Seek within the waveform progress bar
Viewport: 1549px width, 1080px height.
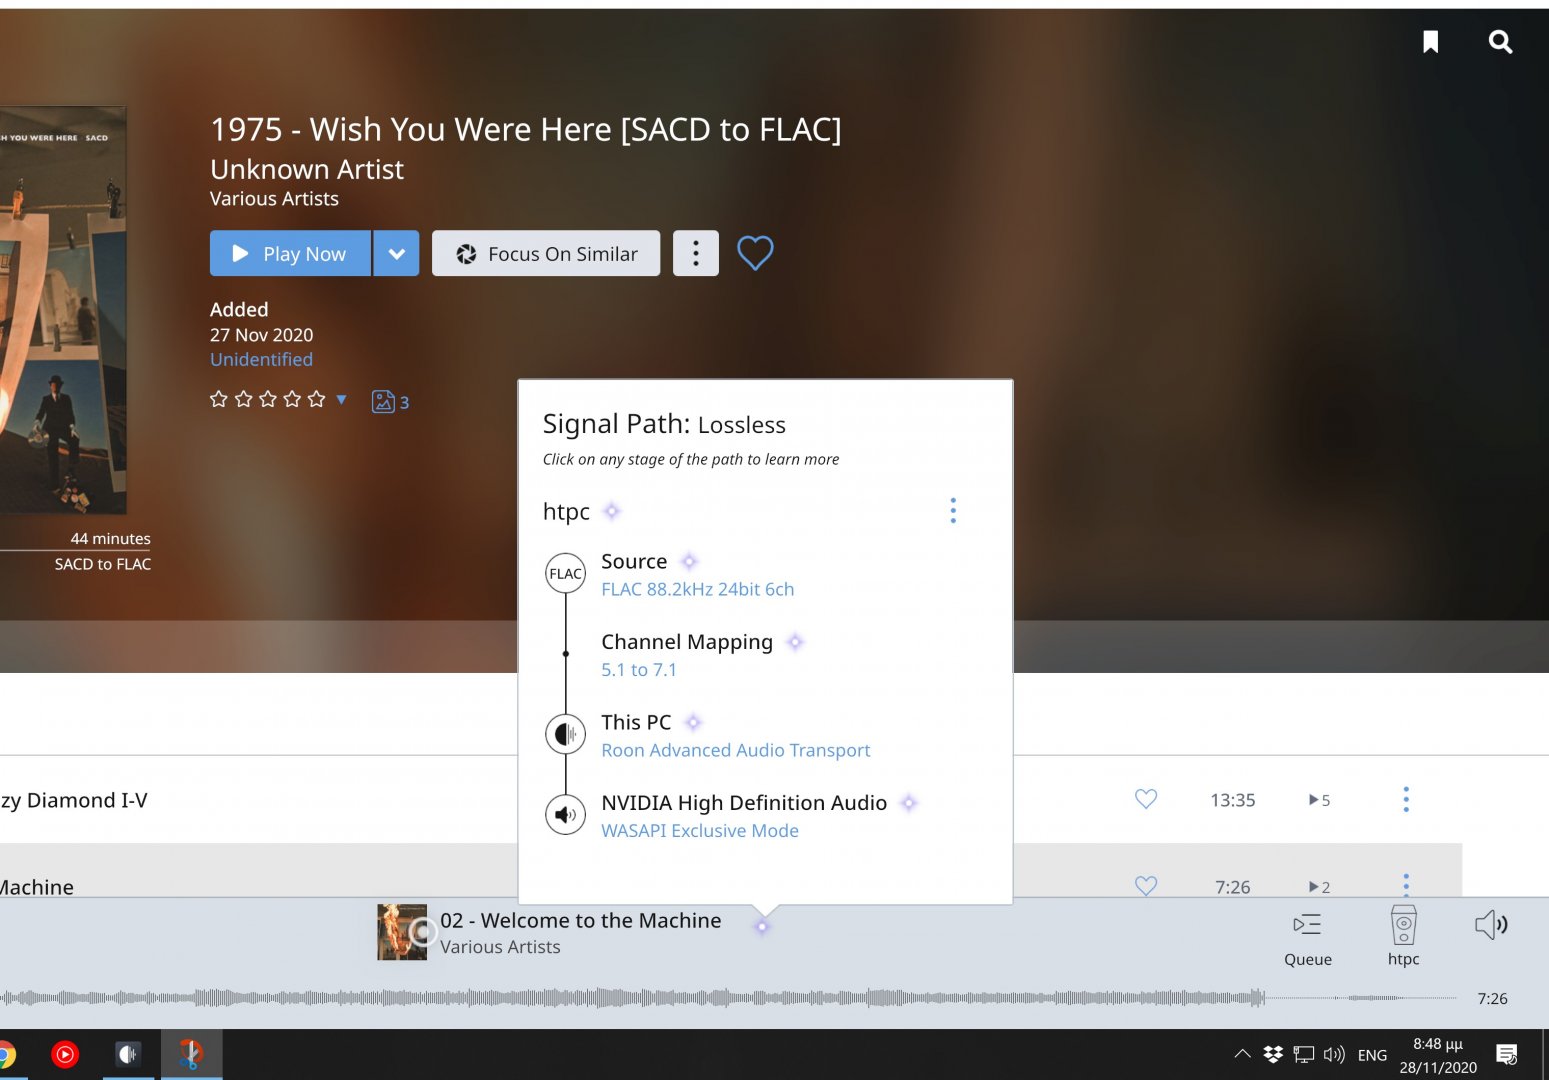coord(700,998)
